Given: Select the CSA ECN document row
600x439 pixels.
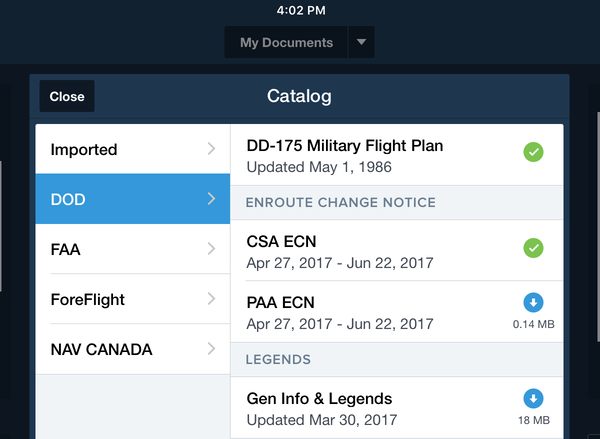Looking at the screenshot, I should 370,250.
